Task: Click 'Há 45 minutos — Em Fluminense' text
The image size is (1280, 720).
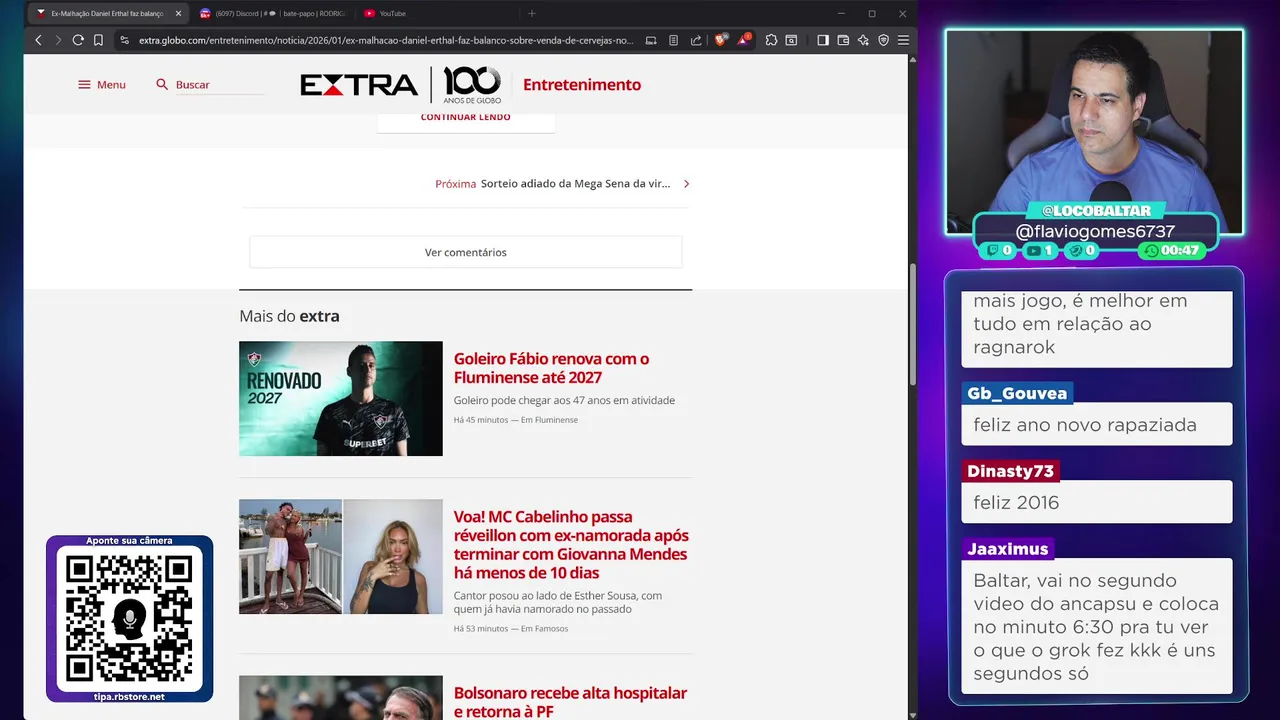Action: click(515, 420)
